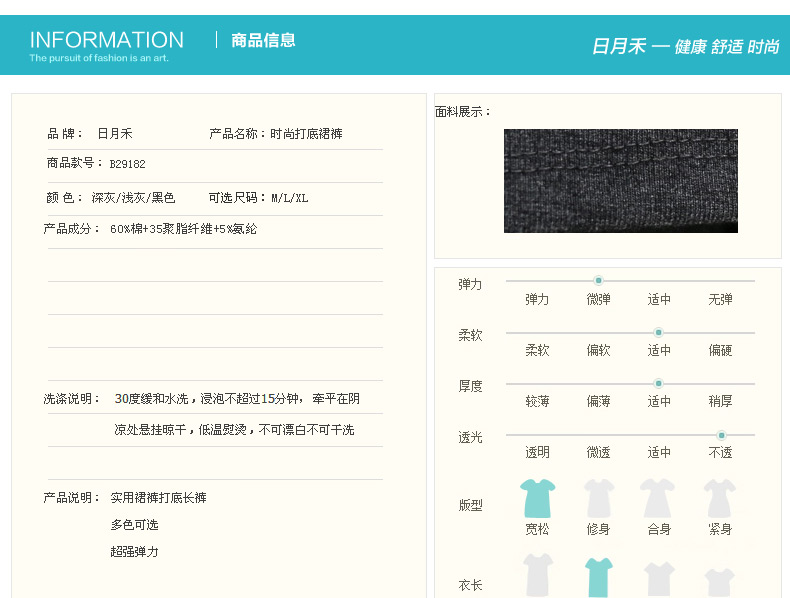This screenshot has width=790, height=598.
Task: Click the 洗涤说明 label
Action: [72, 399]
